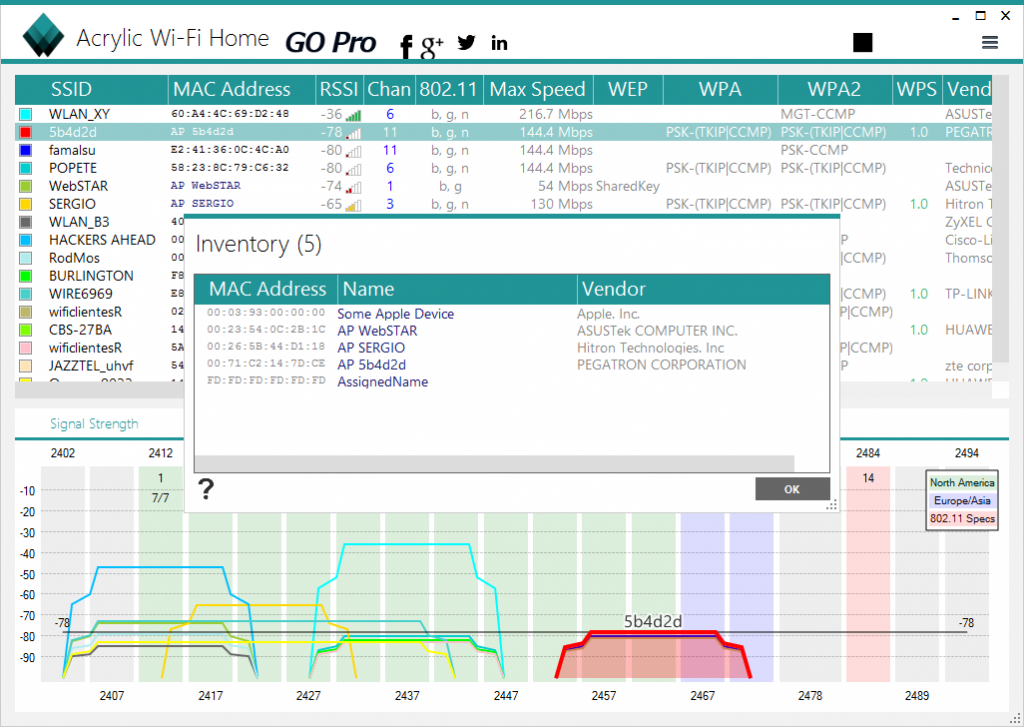1024x727 pixels.
Task: Open the Google Plus icon
Action: point(432,46)
